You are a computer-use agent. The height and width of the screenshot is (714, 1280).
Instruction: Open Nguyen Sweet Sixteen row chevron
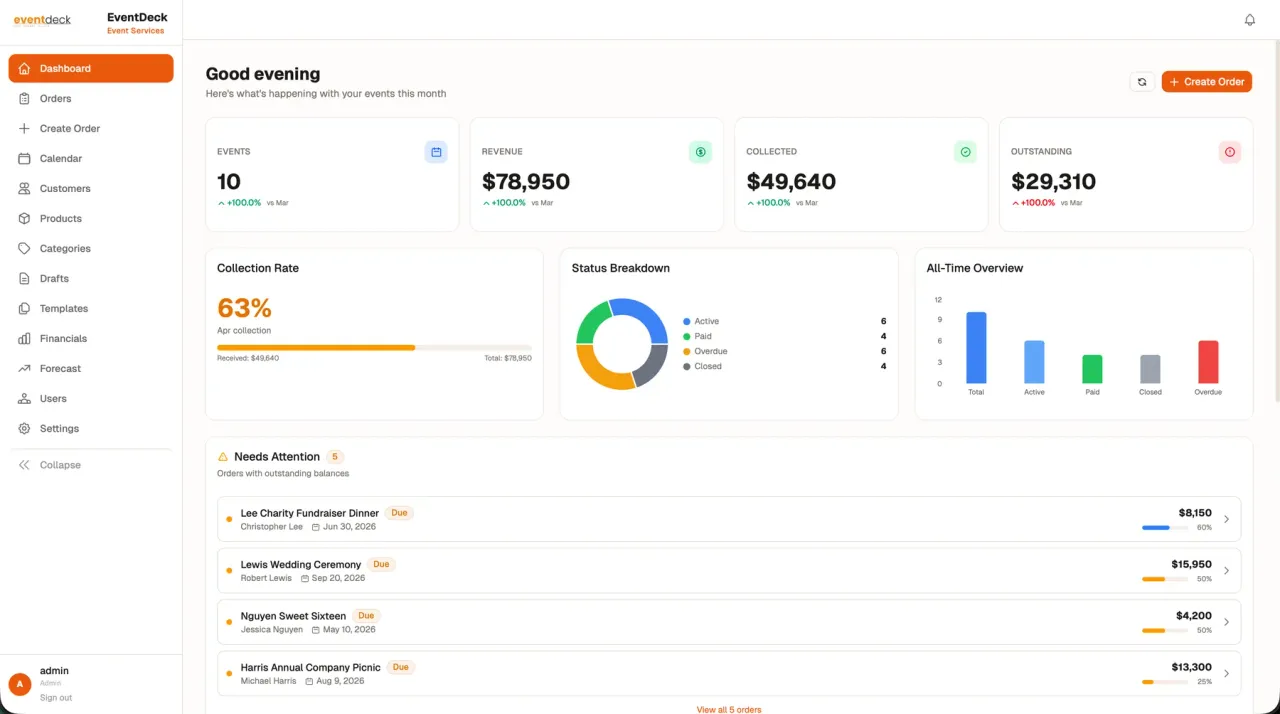pyautogui.click(x=1226, y=622)
